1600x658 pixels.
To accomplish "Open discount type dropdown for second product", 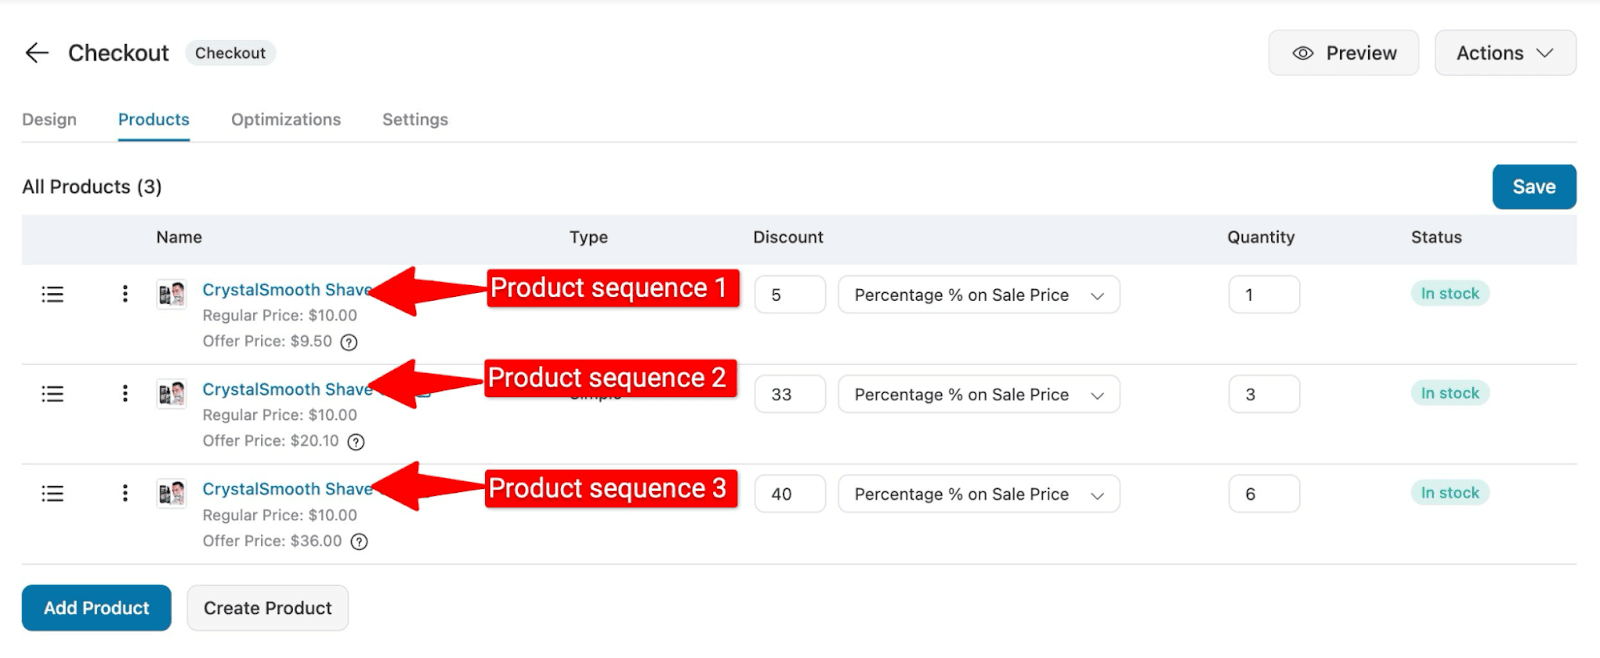I will point(978,395).
